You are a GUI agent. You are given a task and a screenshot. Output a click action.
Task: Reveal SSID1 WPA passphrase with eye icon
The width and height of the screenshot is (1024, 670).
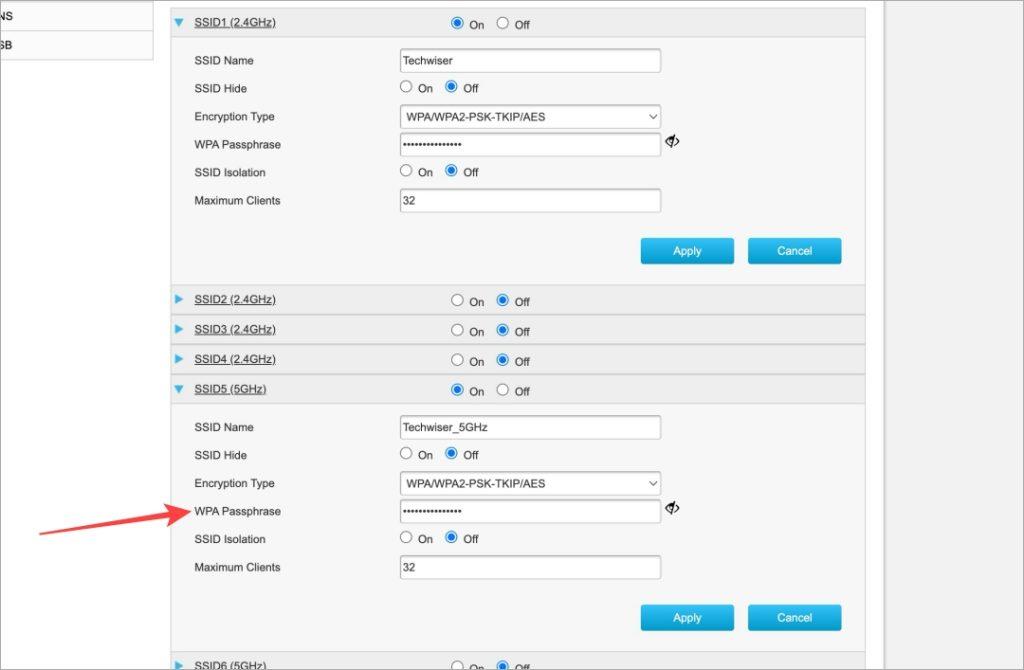[x=672, y=141]
